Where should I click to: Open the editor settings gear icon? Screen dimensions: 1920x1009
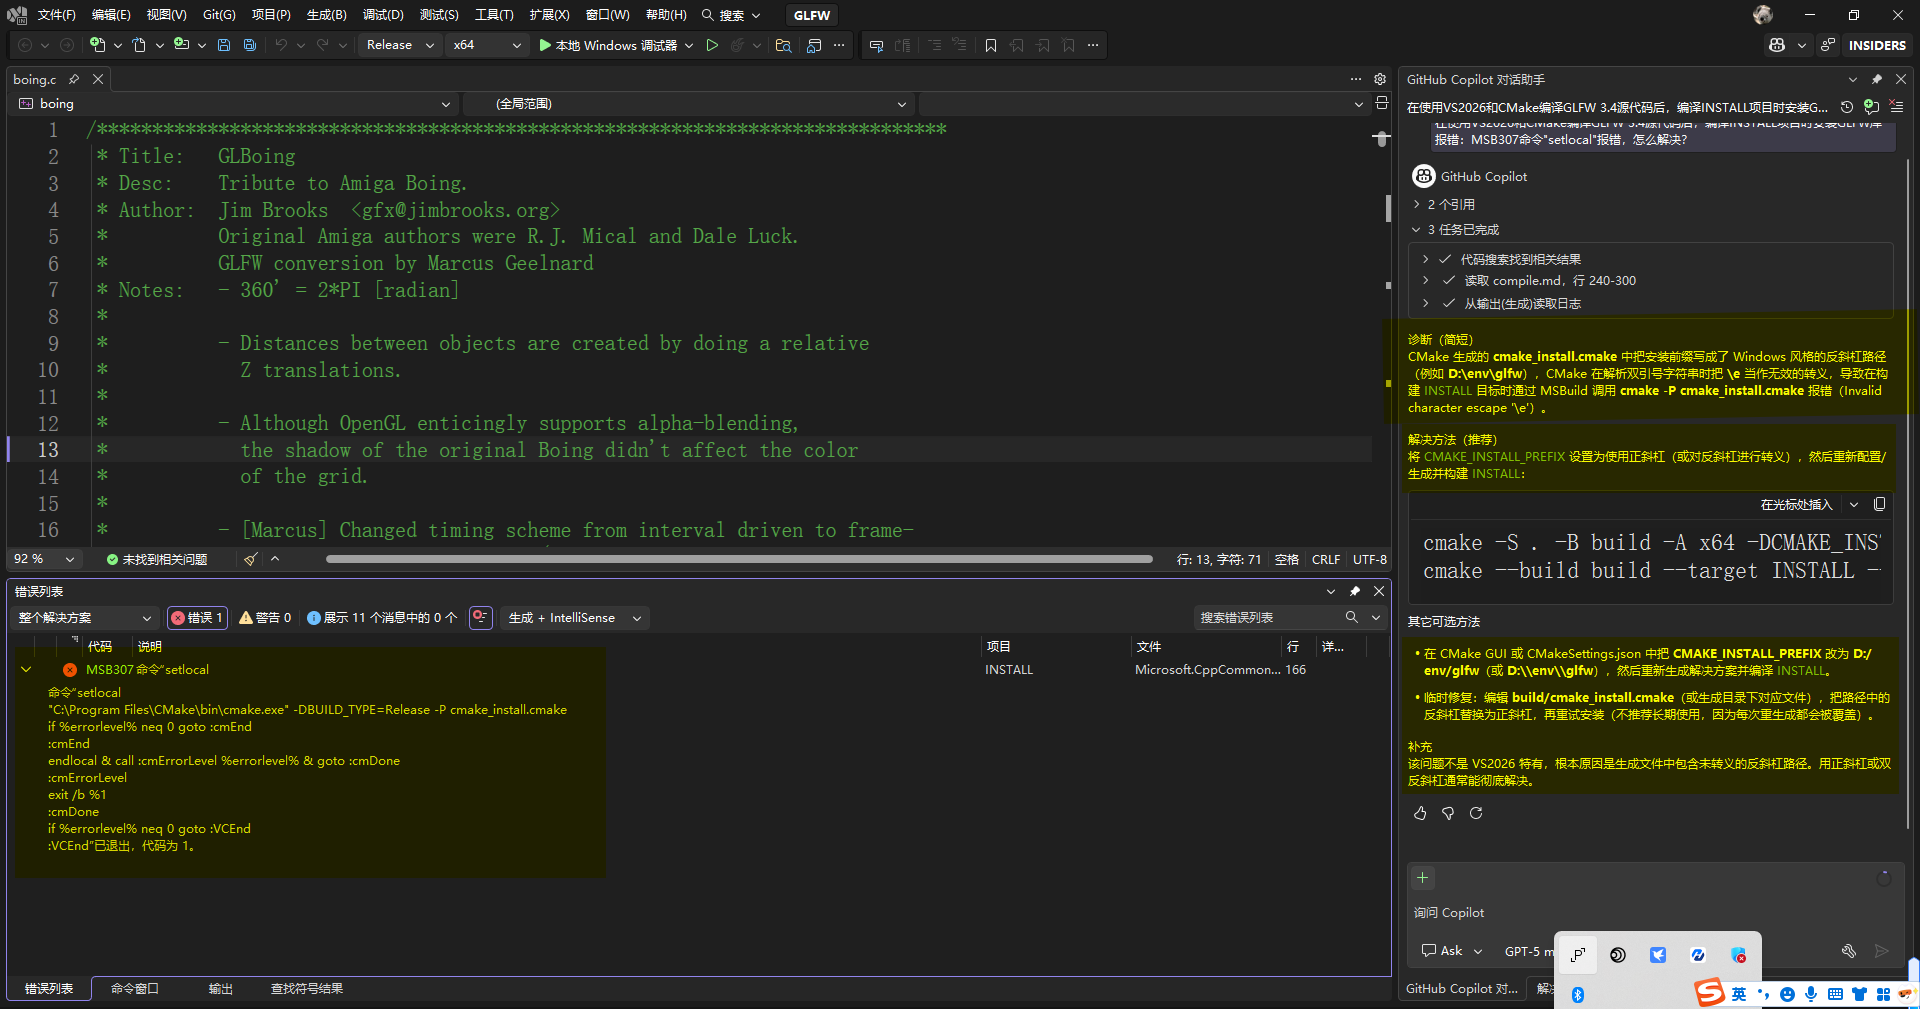1380,79
